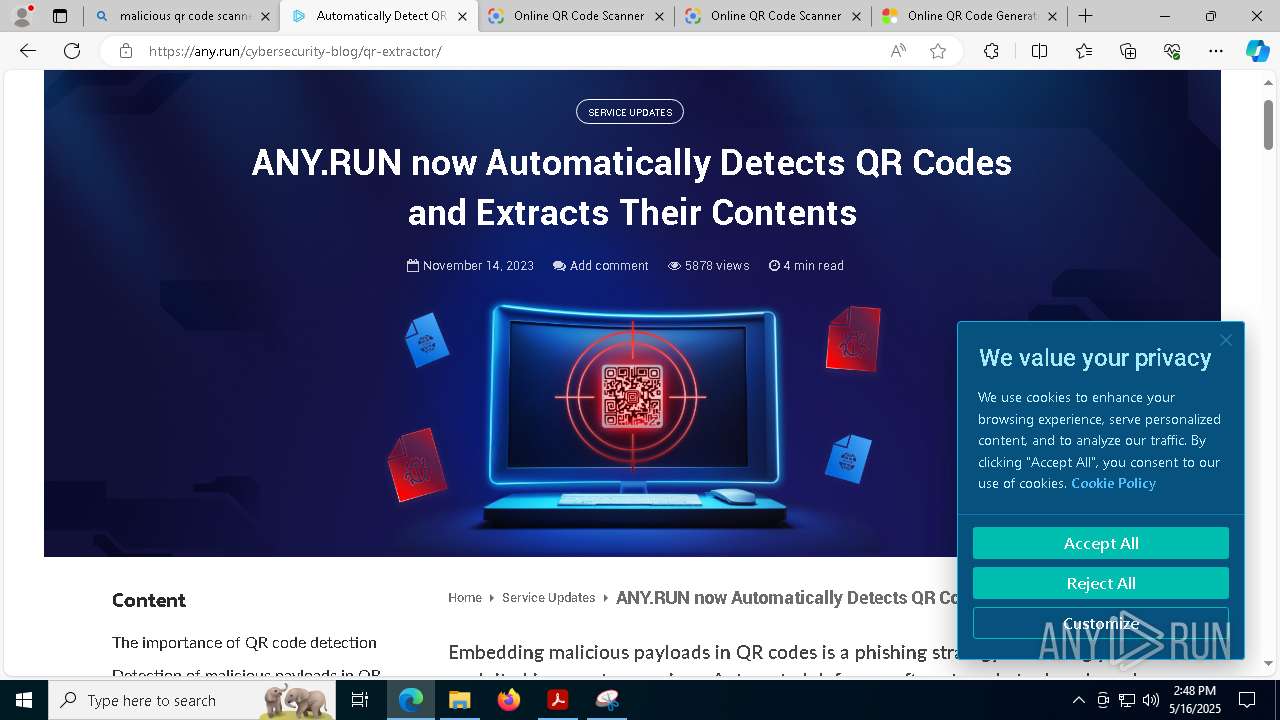Open Browser essentials icon

coord(1172,51)
